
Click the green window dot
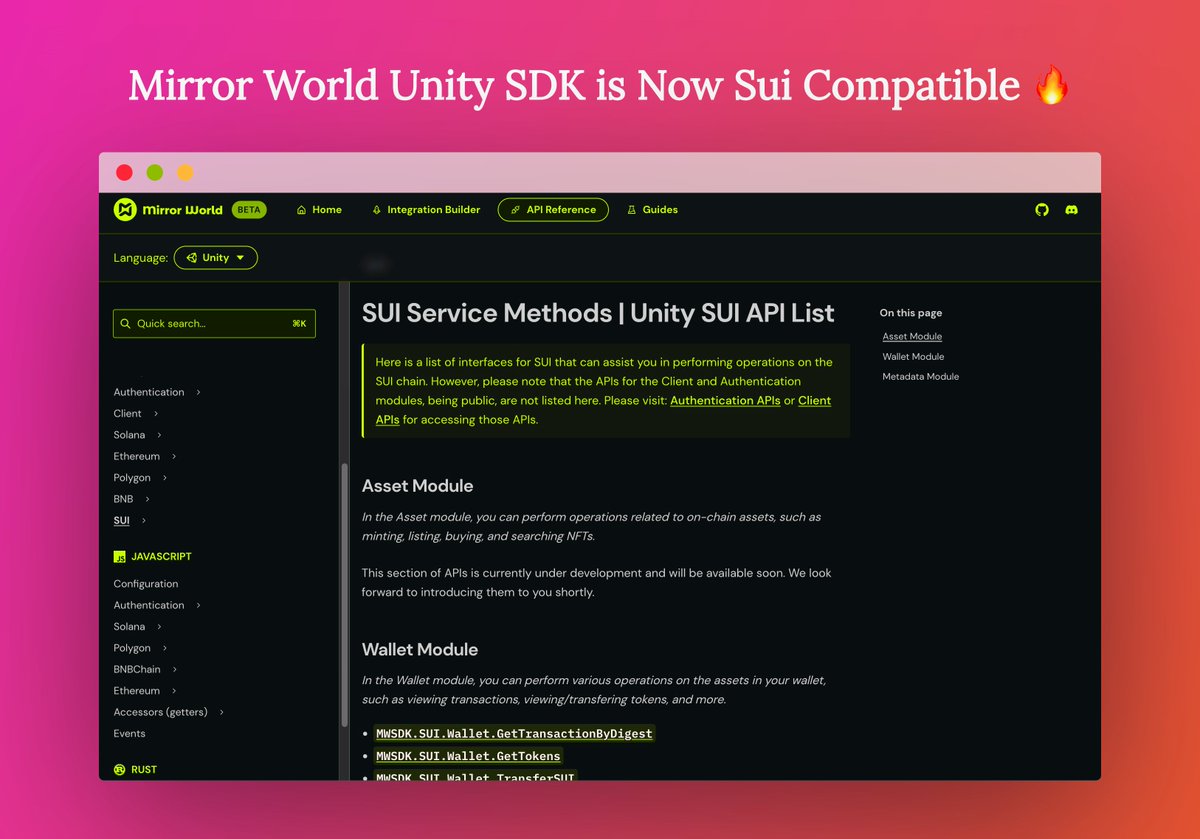point(155,172)
